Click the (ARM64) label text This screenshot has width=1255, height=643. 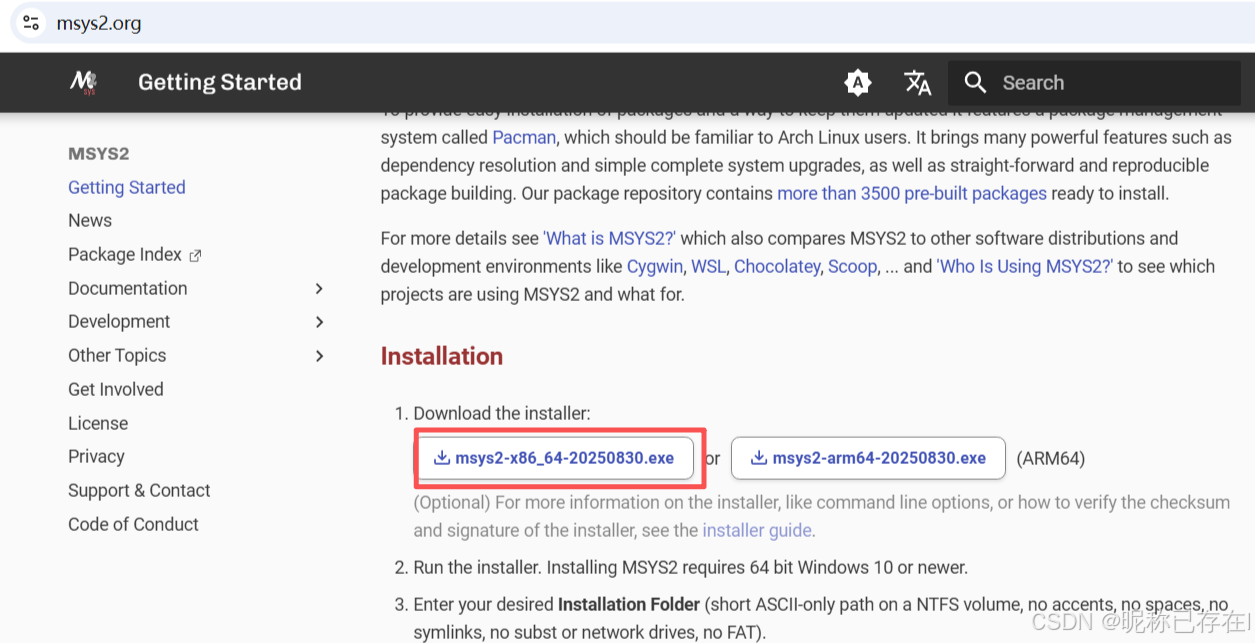point(1051,458)
